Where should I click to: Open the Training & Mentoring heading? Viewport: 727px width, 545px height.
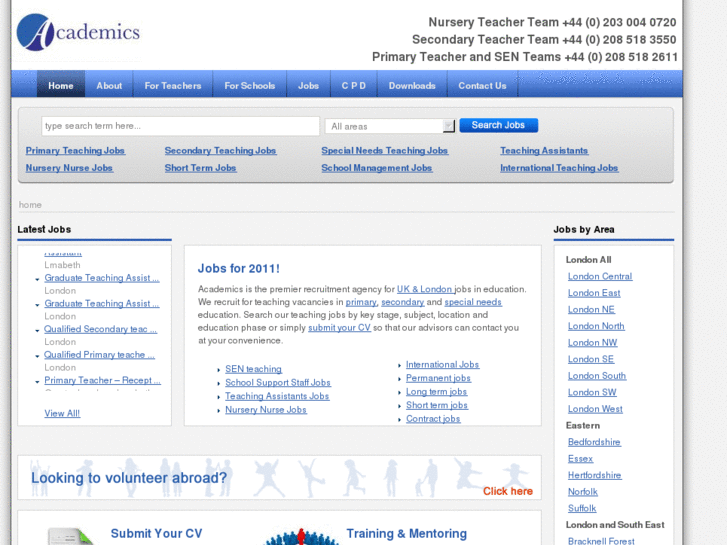[406, 533]
